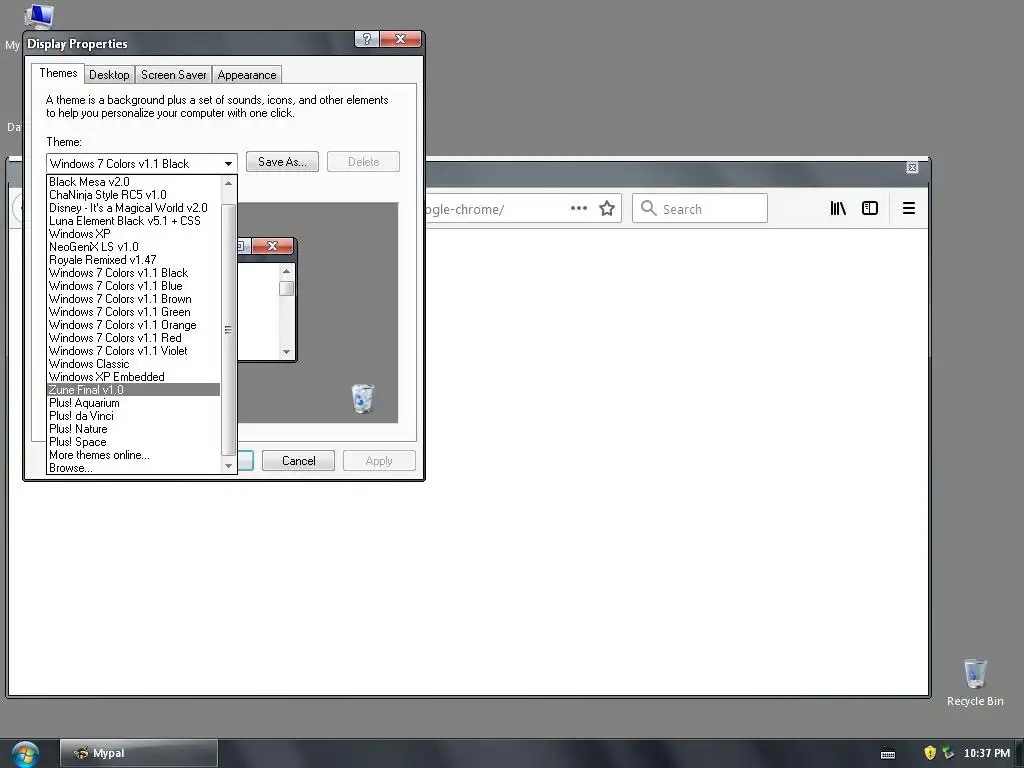Switch to the Desktop tab
This screenshot has height=768, width=1024.
click(x=109, y=74)
